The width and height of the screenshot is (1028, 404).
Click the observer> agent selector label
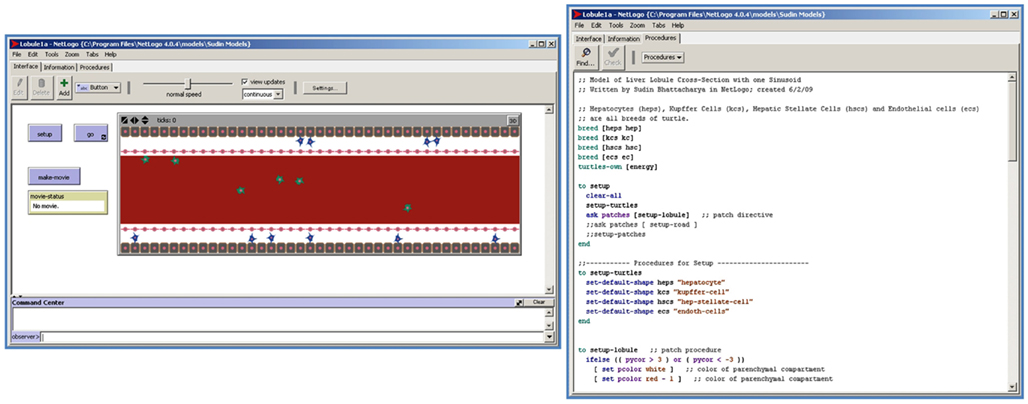26,337
